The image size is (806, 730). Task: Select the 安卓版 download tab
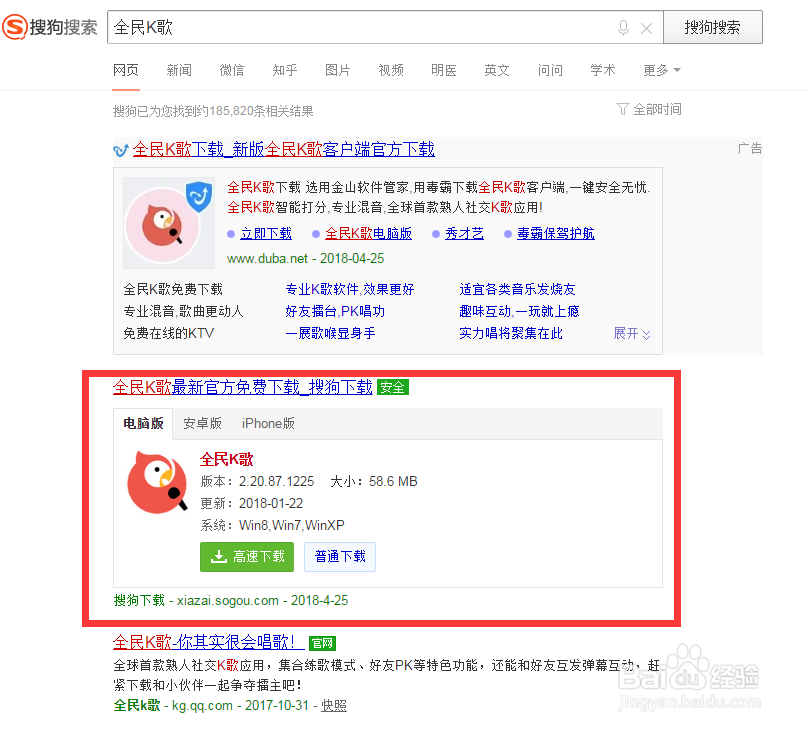(x=202, y=423)
